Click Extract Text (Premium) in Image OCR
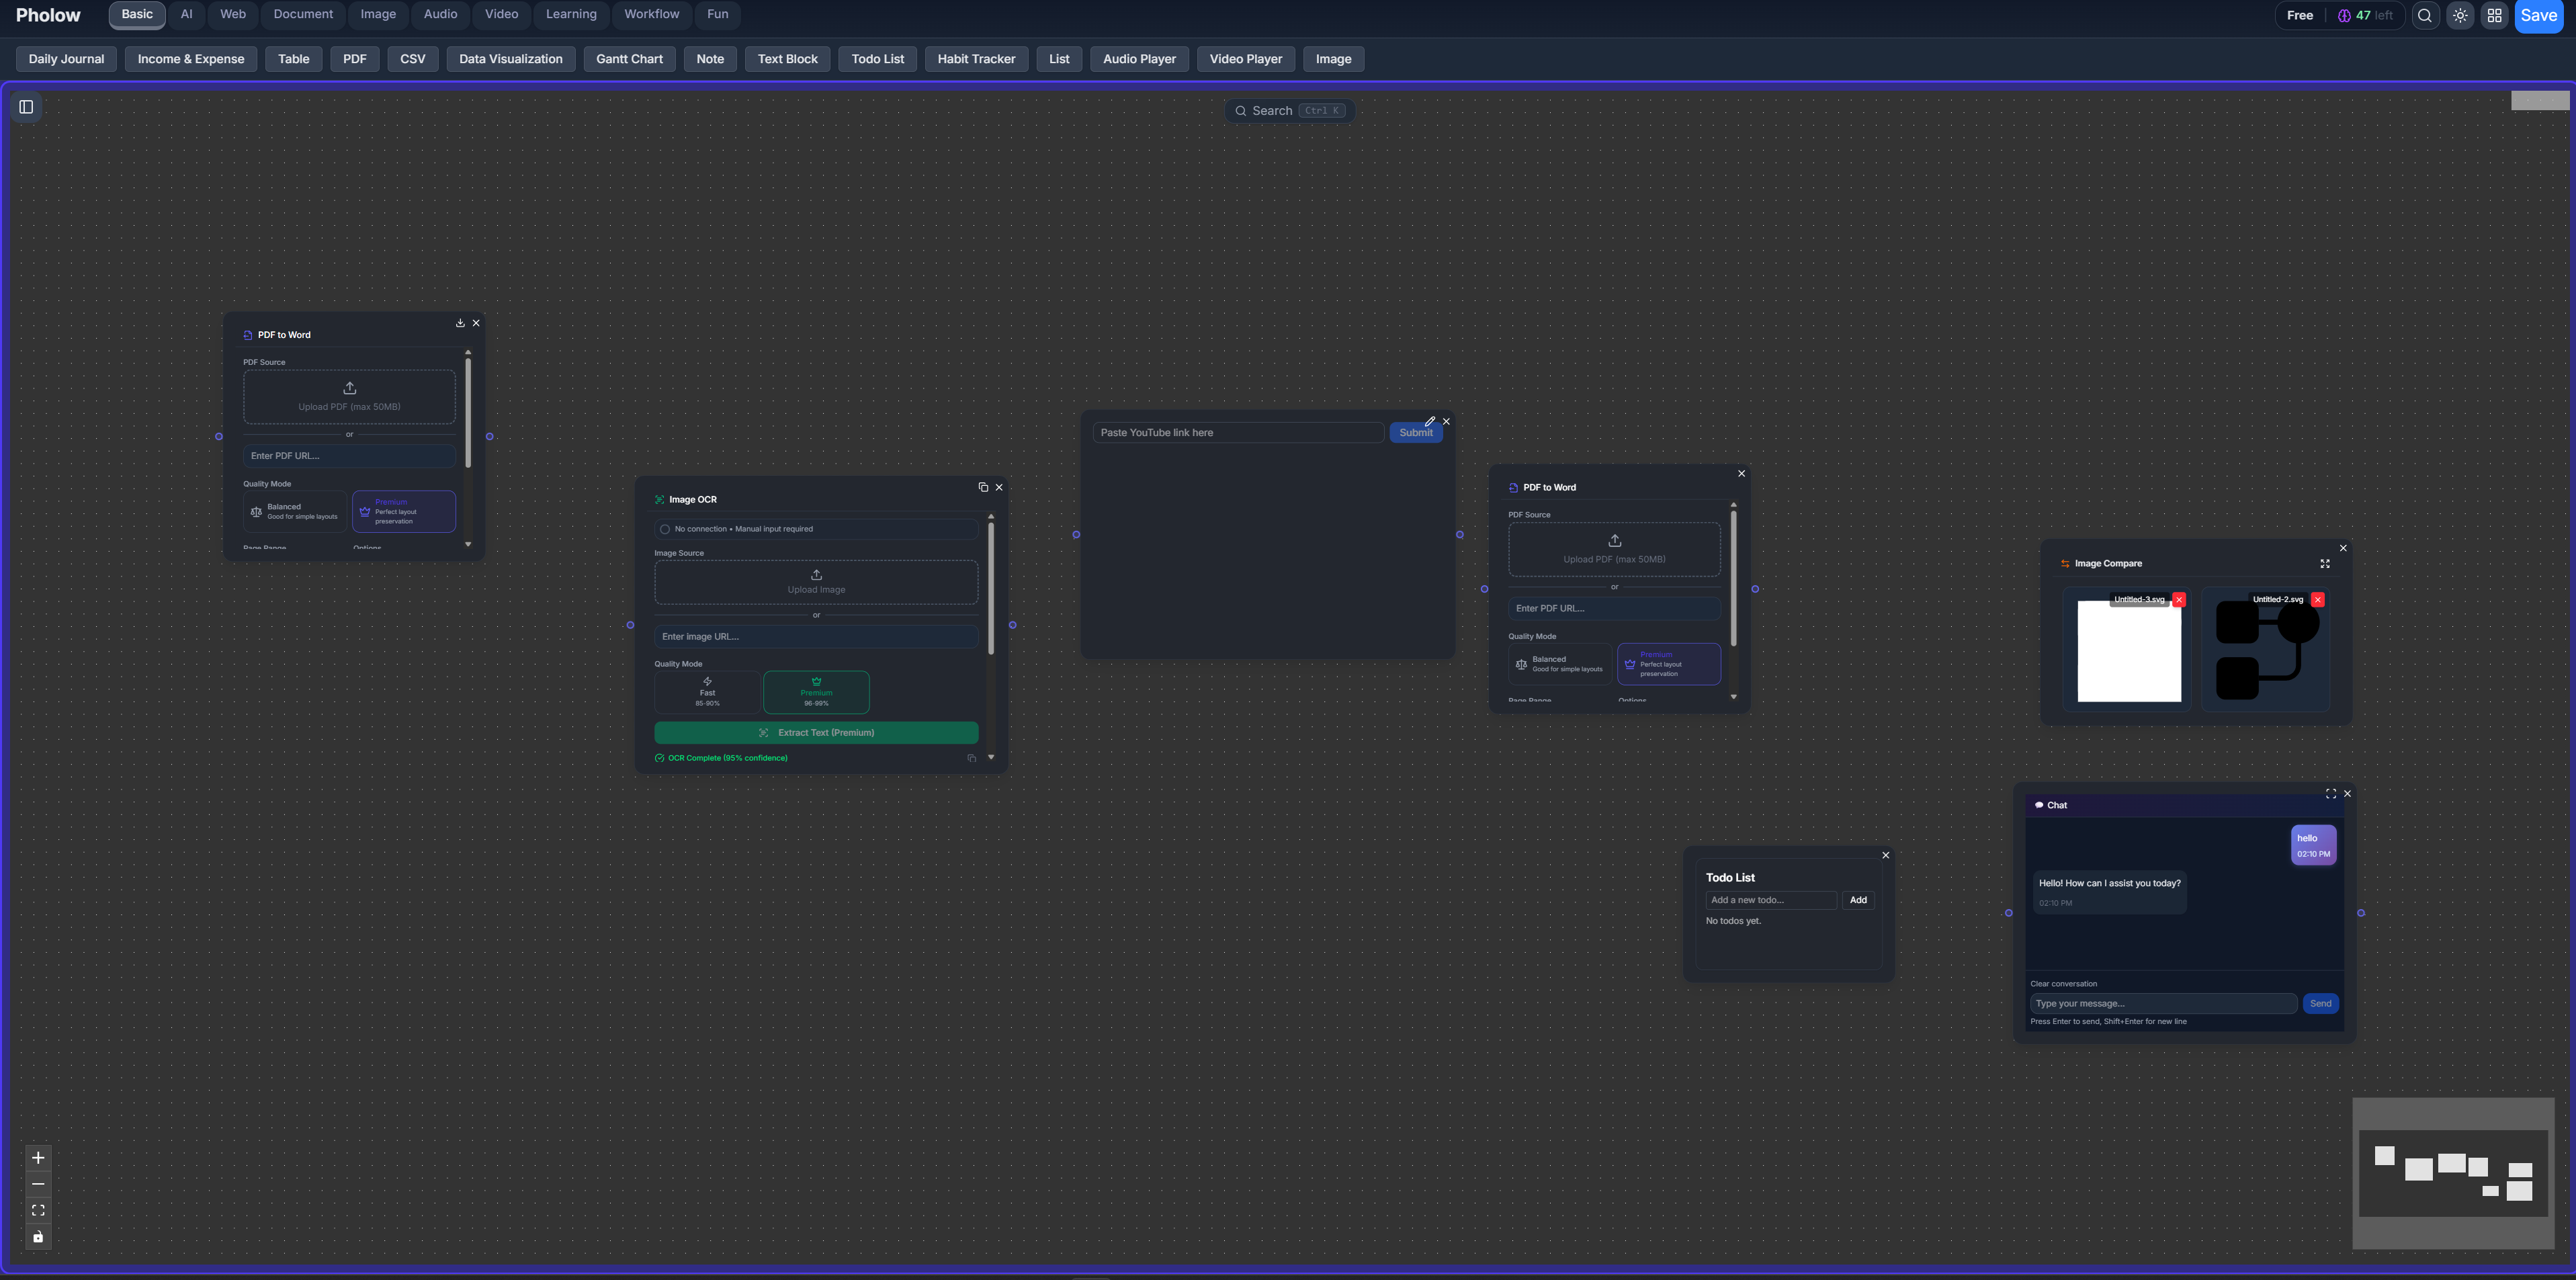2576x1280 pixels. tap(816, 732)
